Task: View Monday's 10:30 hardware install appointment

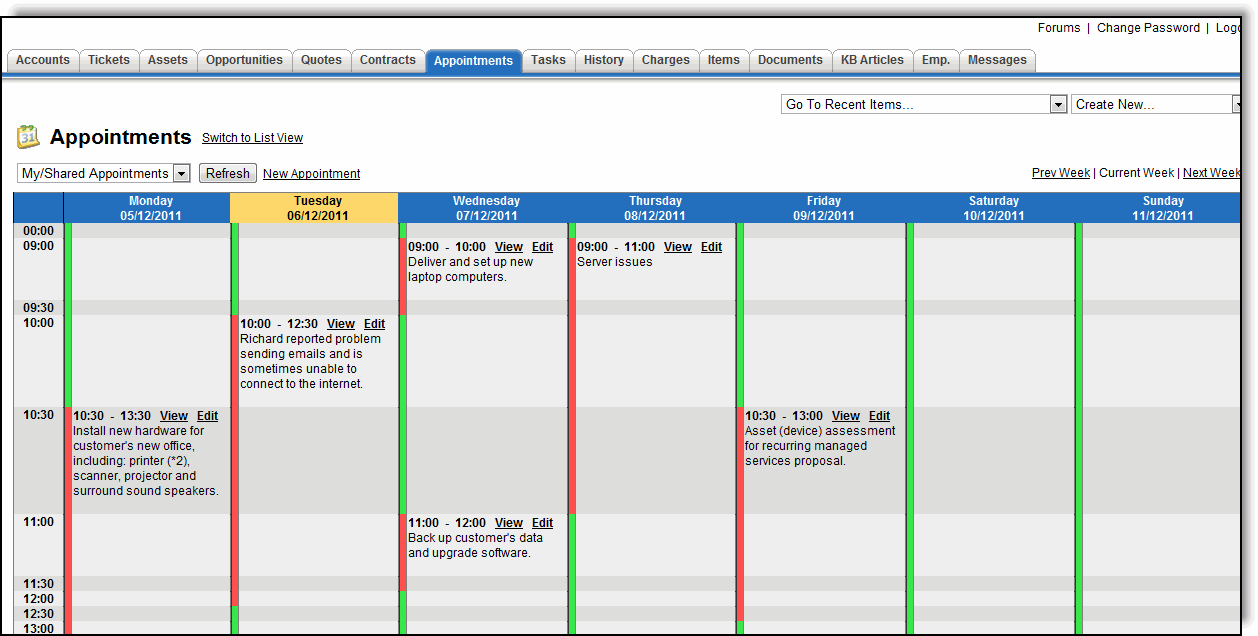Action: (x=174, y=416)
